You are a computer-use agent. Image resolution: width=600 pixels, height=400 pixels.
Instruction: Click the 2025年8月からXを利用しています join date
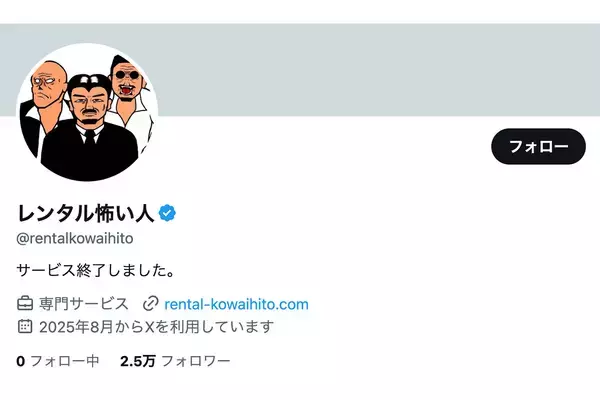pyautogui.click(x=157, y=327)
